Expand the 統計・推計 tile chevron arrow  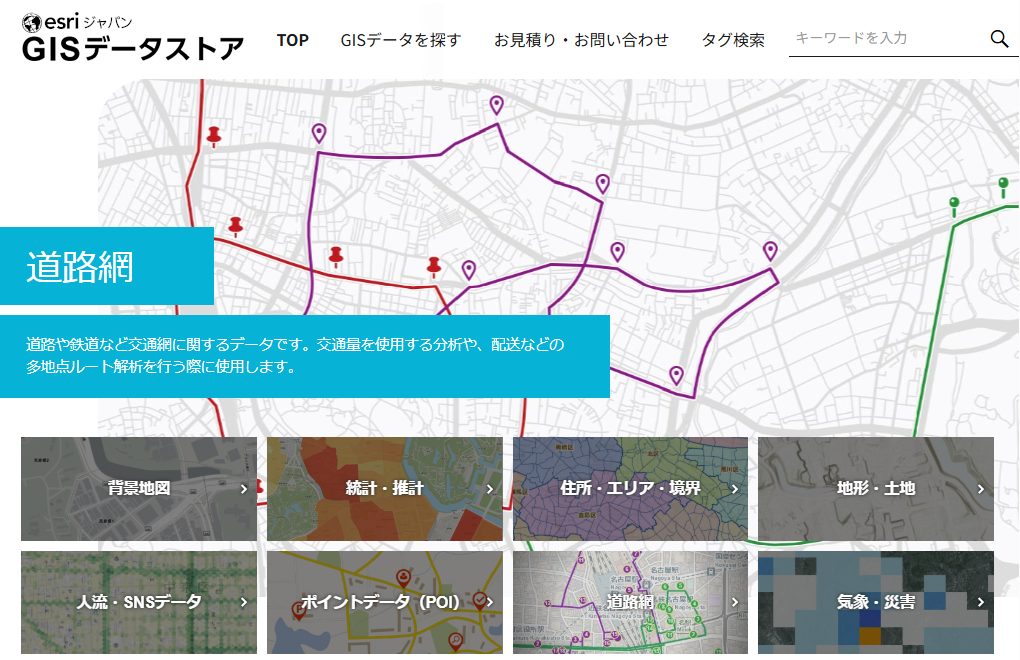click(x=490, y=489)
